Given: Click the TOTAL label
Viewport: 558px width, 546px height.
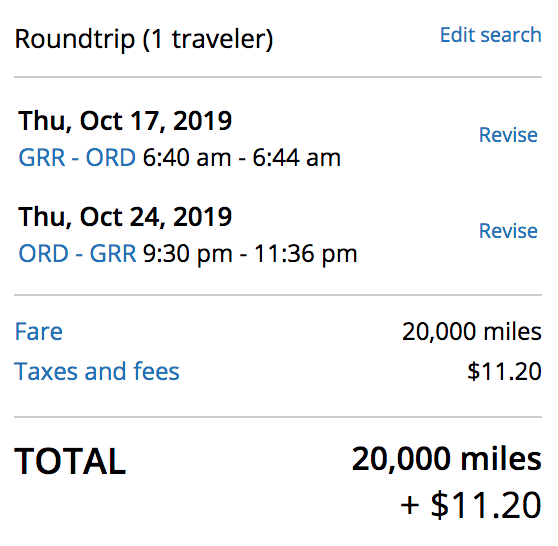Looking at the screenshot, I should coord(70,461).
